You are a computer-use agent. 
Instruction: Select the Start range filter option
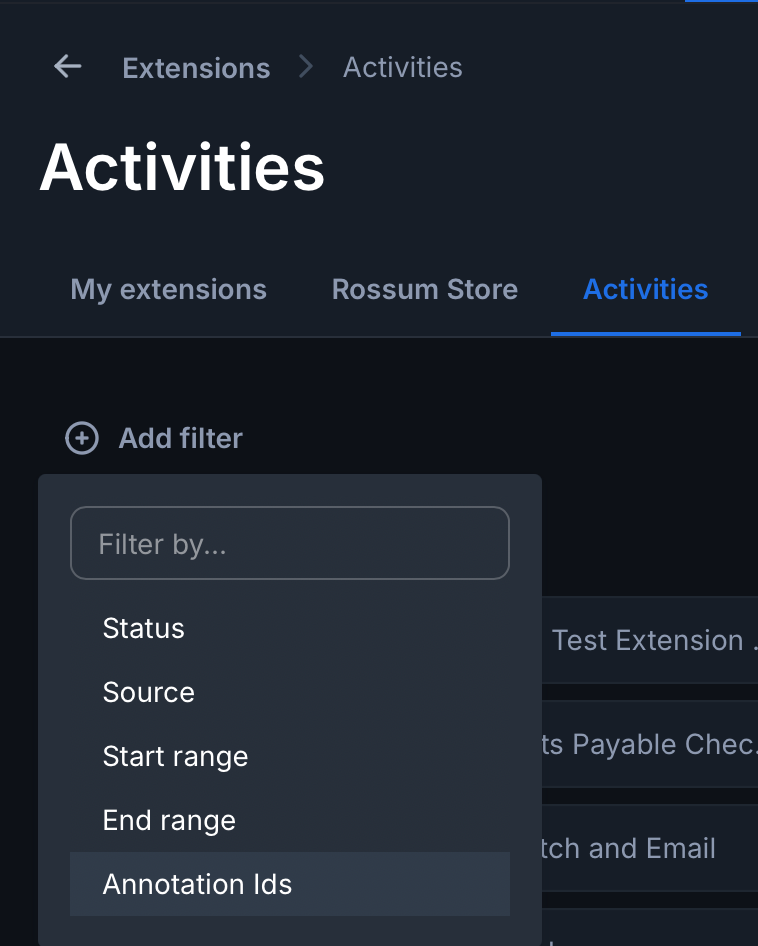pyautogui.click(x=175, y=757)
